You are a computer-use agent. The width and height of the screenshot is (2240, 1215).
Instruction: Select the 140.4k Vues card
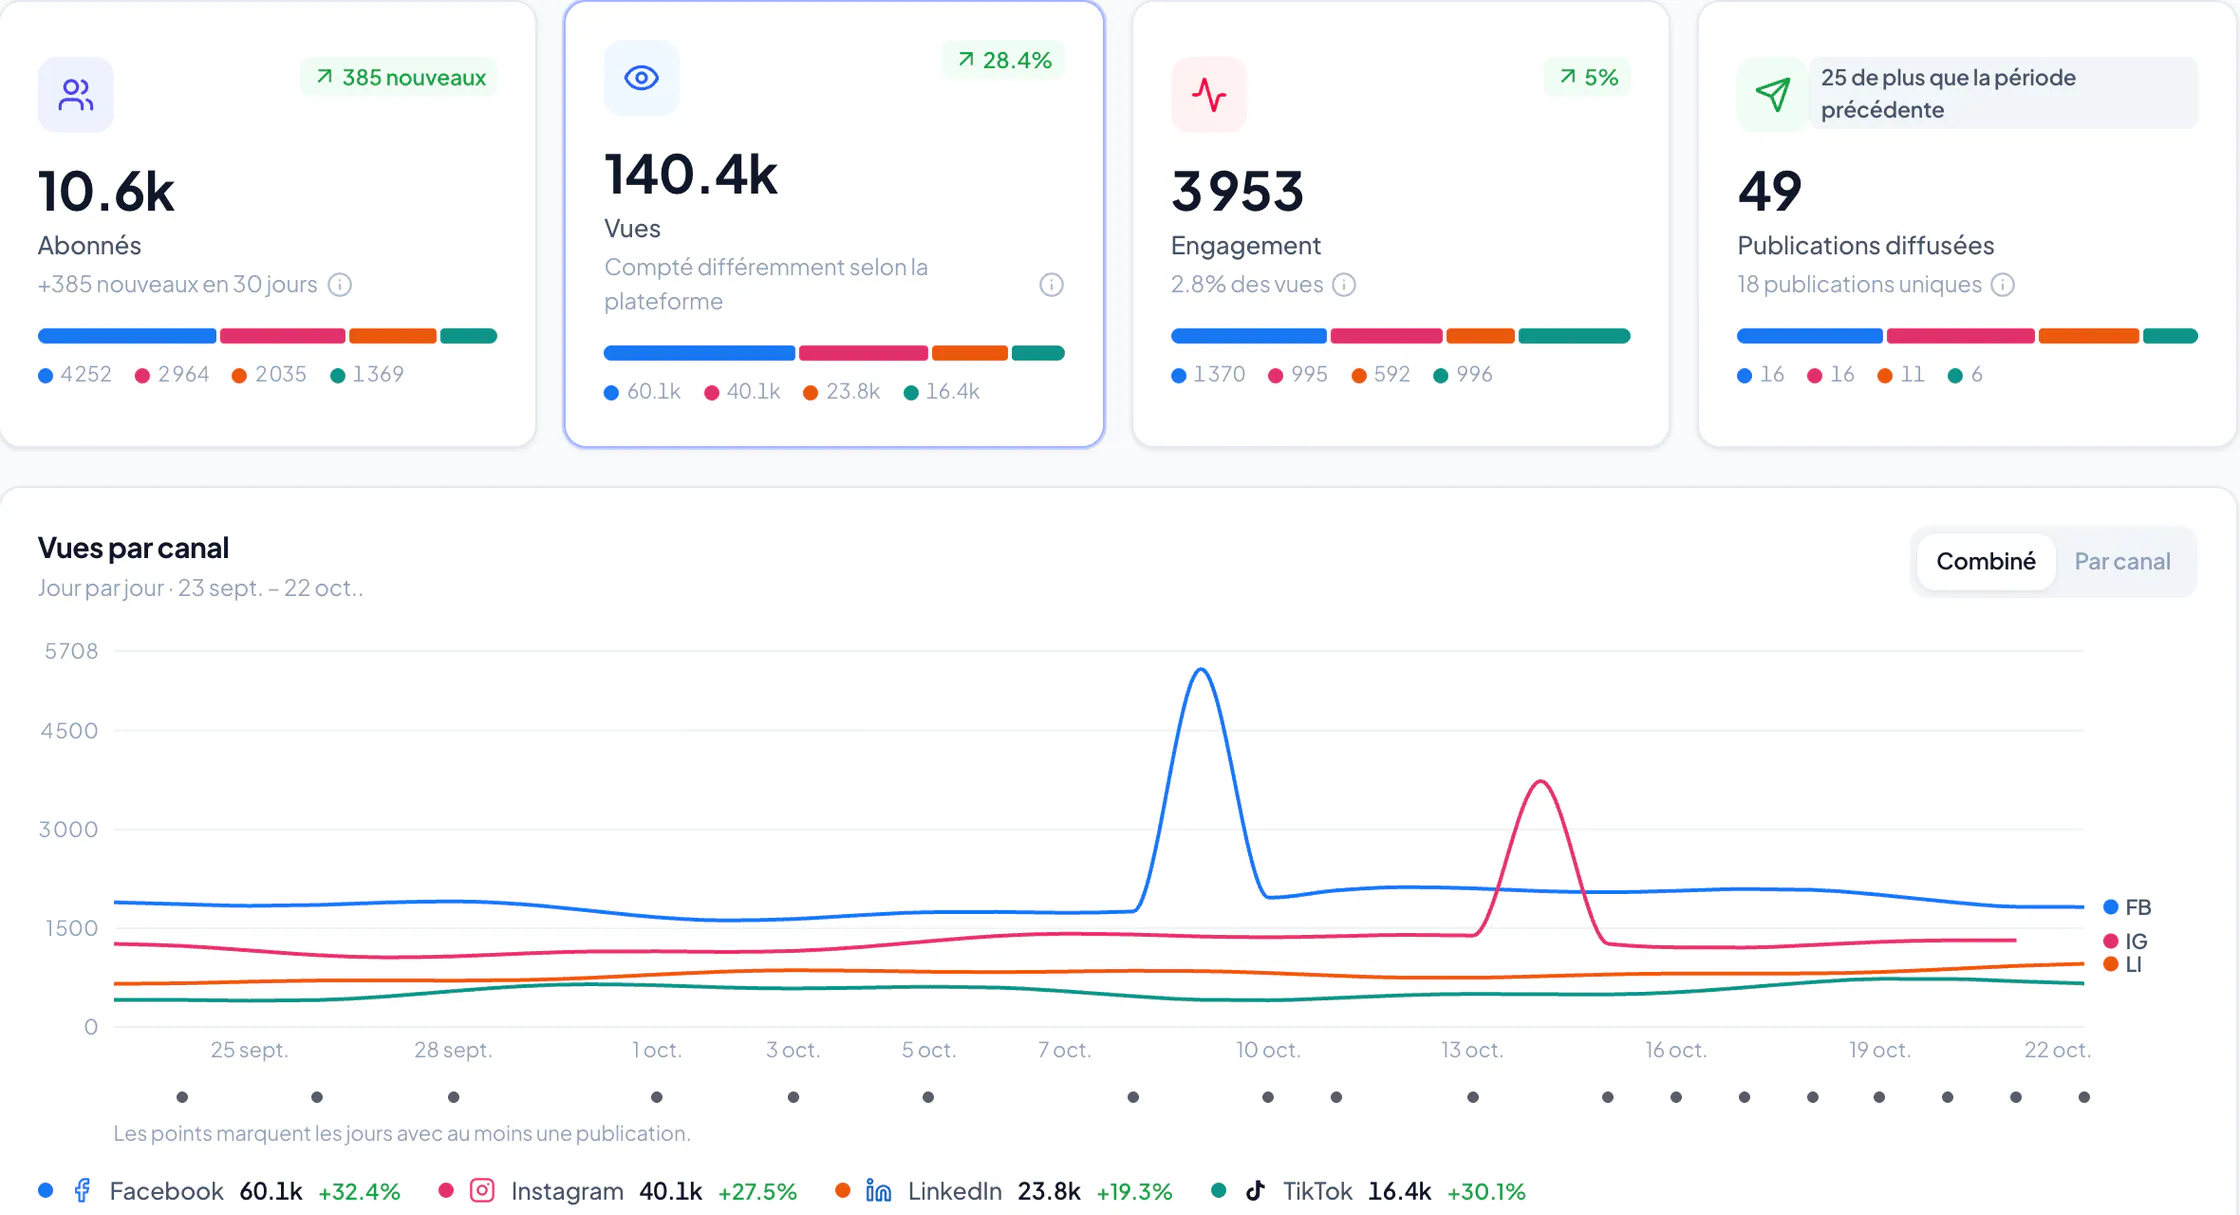[x=834, y=224]
